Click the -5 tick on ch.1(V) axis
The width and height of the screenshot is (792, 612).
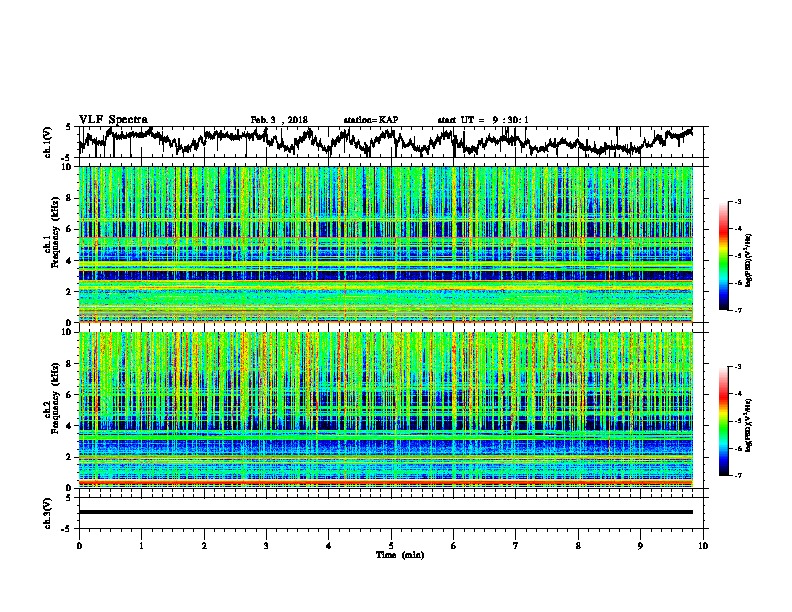coord(66,157)
